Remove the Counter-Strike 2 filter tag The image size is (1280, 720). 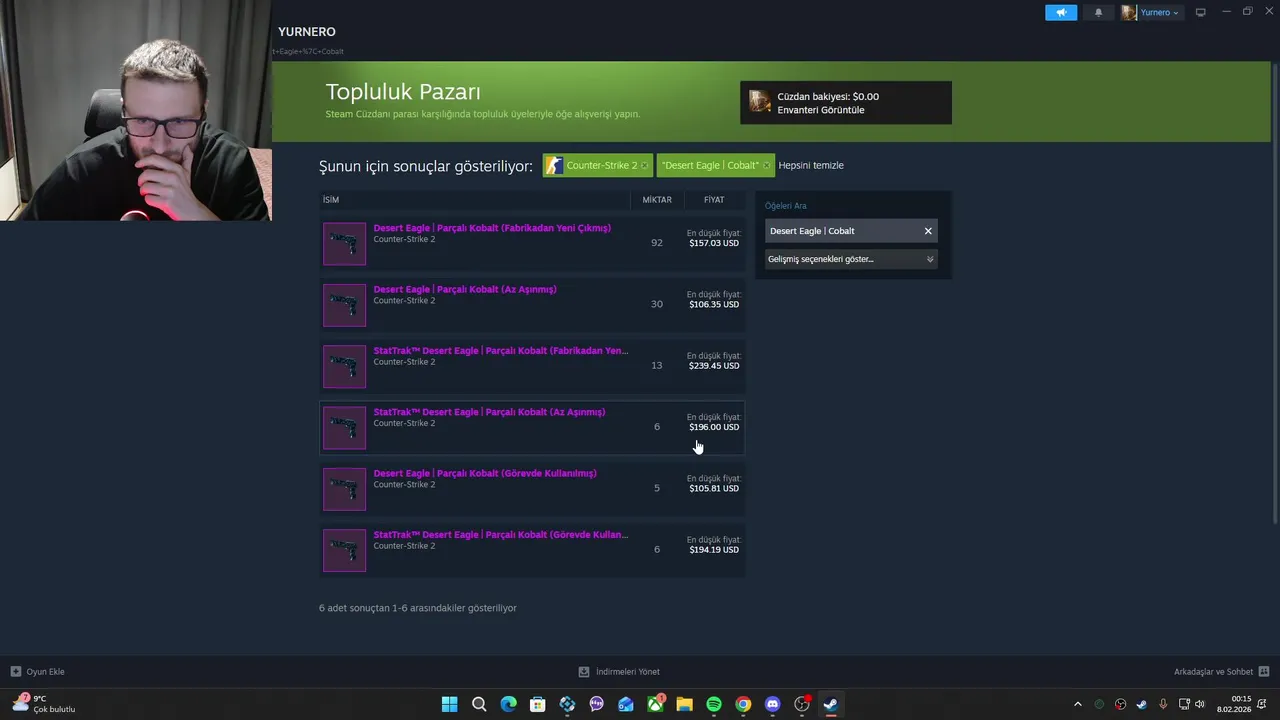coord(644,165)
